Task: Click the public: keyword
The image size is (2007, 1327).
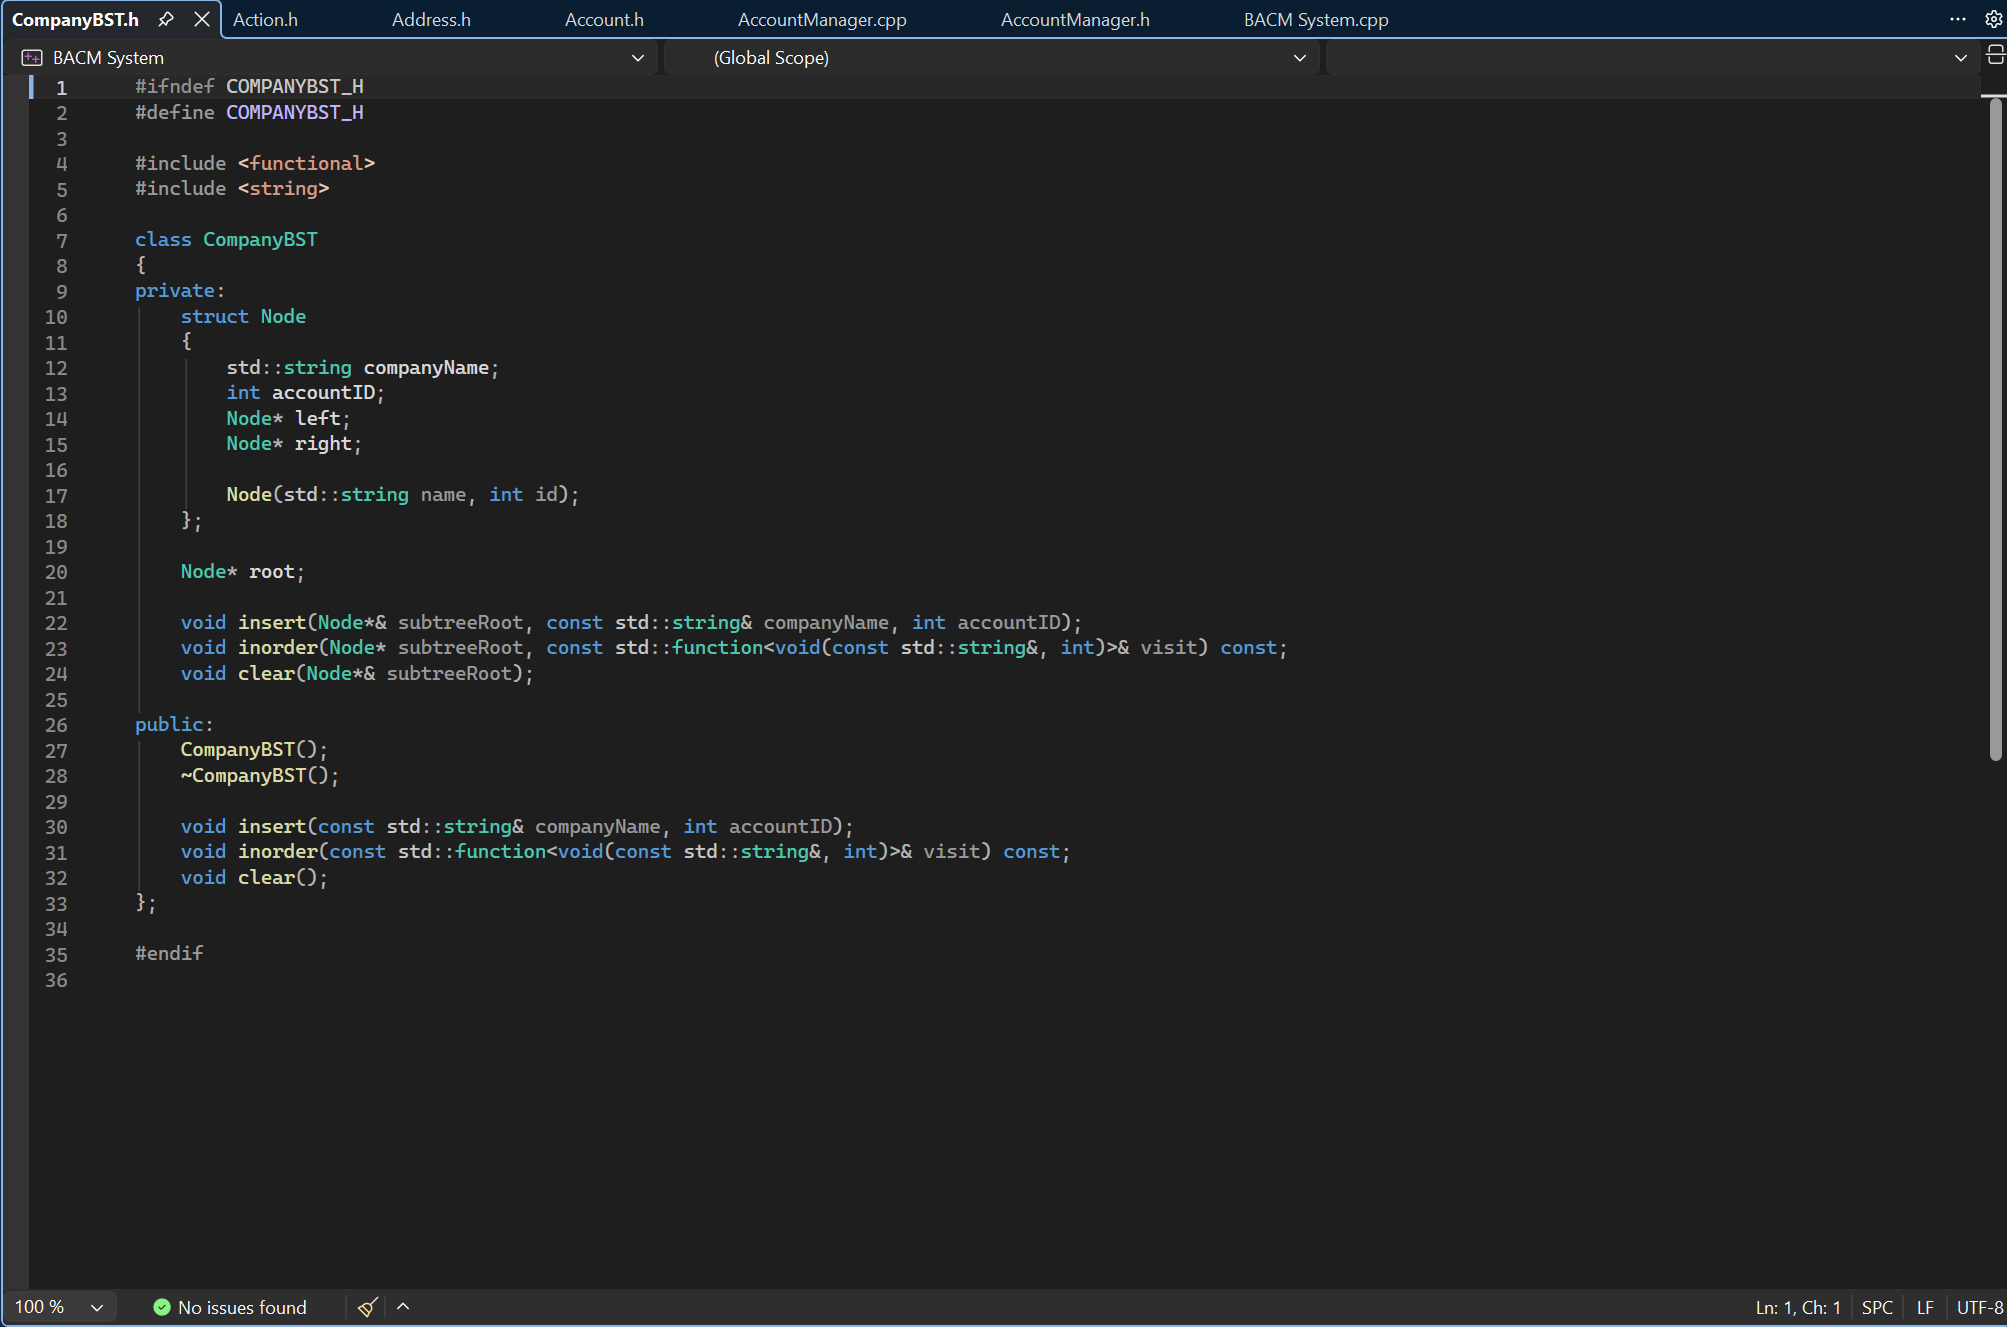Action: pyautogui.click(x=174, y=724)
